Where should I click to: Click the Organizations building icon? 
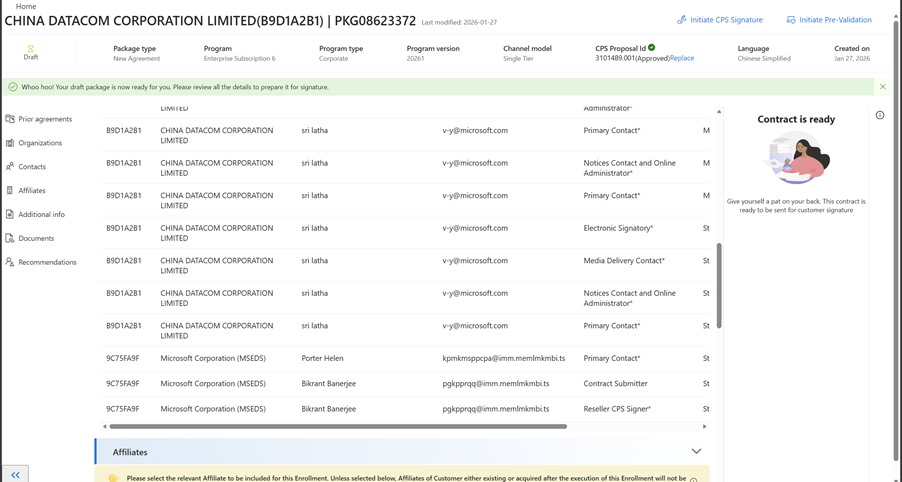tap(10, 143)
